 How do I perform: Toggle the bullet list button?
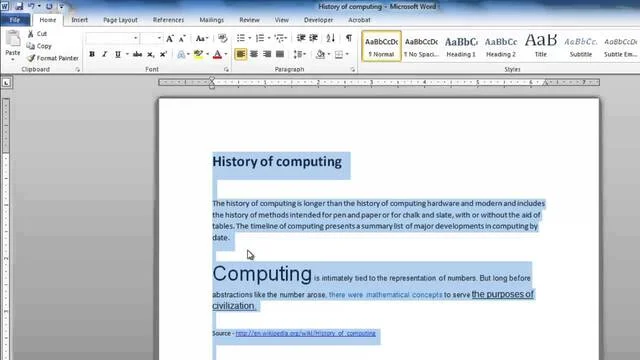tap(241, 38)
